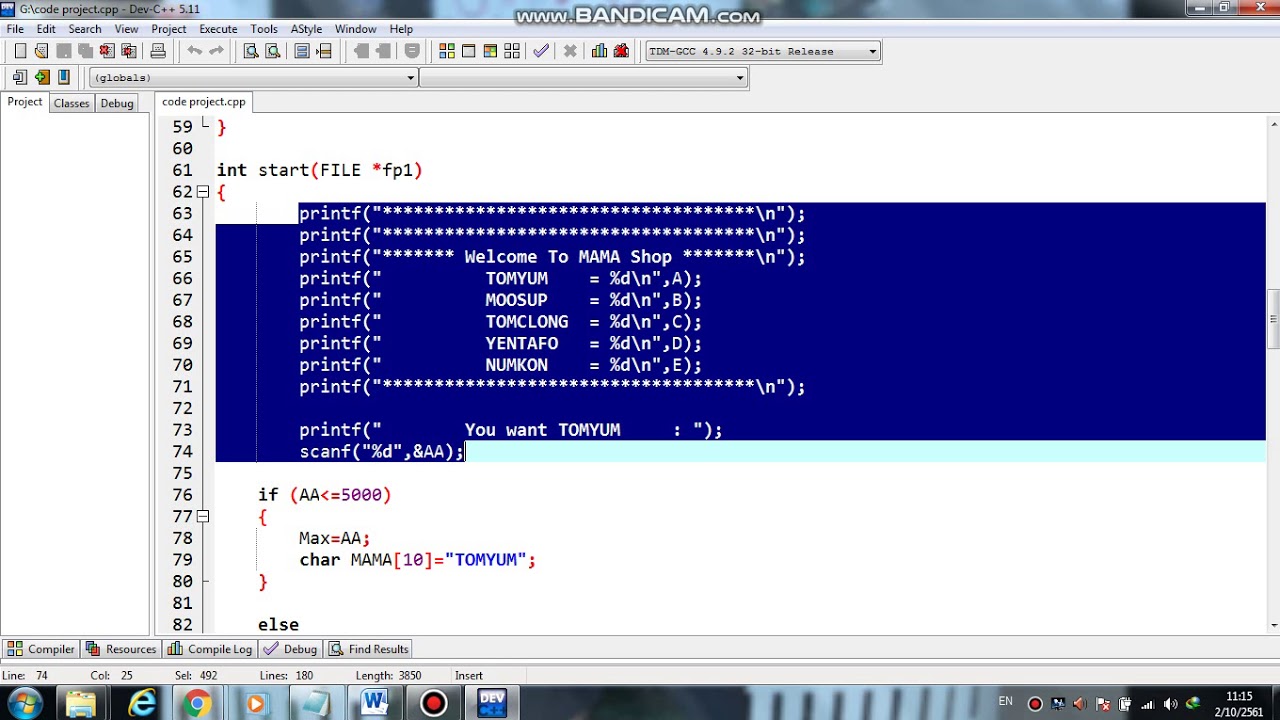Click the Save toolbar icon
Image resolution: width=1280 pixels, height=720 pixels.
point(63,51)
